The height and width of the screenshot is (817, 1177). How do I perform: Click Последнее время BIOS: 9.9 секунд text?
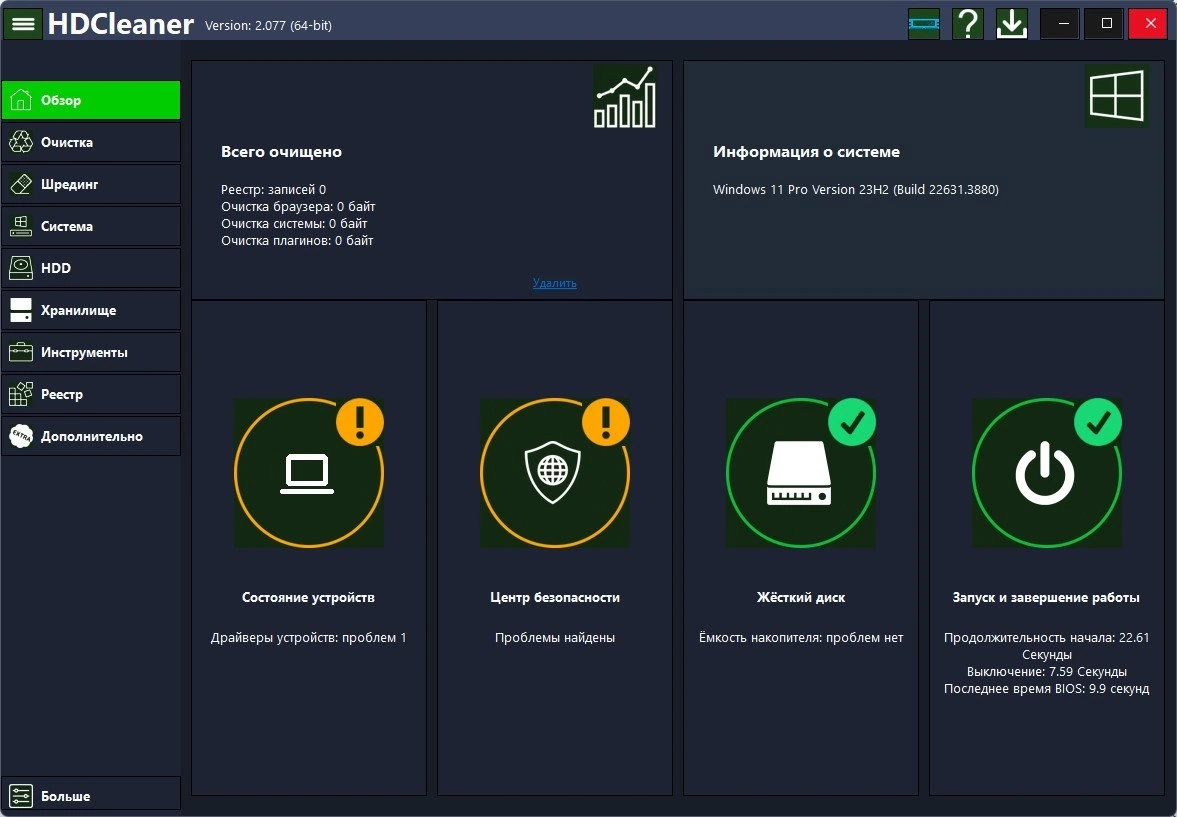[1046, 689]
